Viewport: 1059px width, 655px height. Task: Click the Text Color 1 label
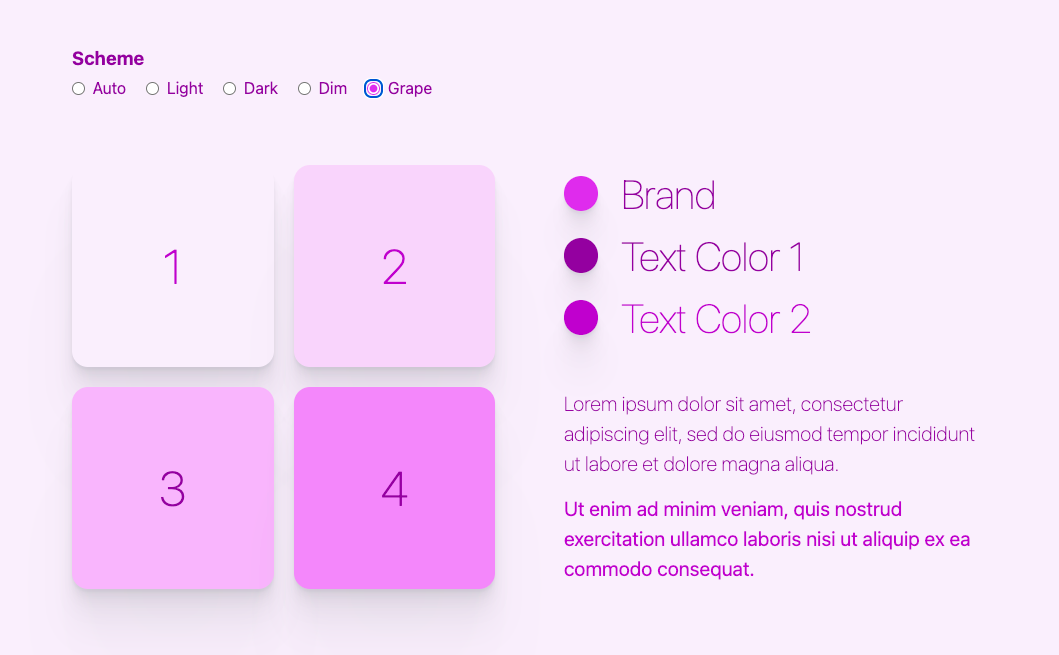tap(712, 257)
